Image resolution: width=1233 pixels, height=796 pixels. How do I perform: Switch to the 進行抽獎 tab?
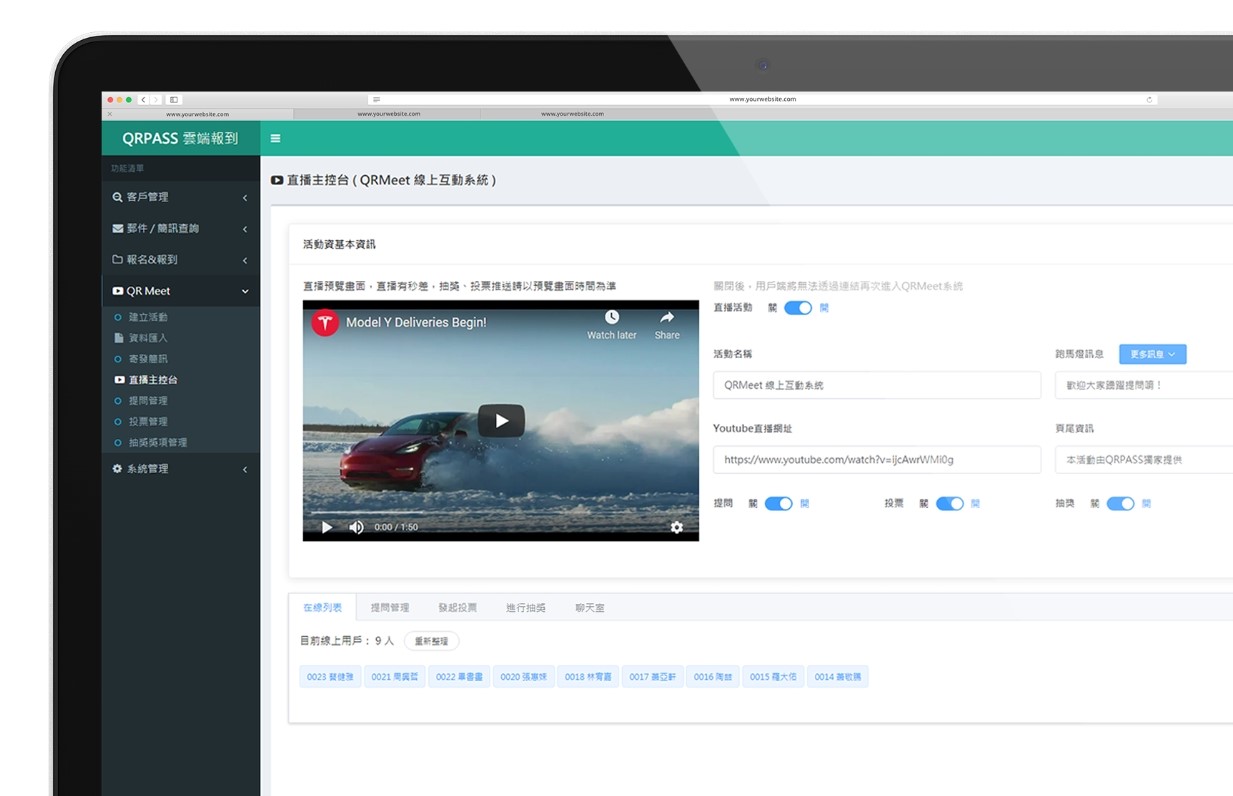tap(525, 607)
